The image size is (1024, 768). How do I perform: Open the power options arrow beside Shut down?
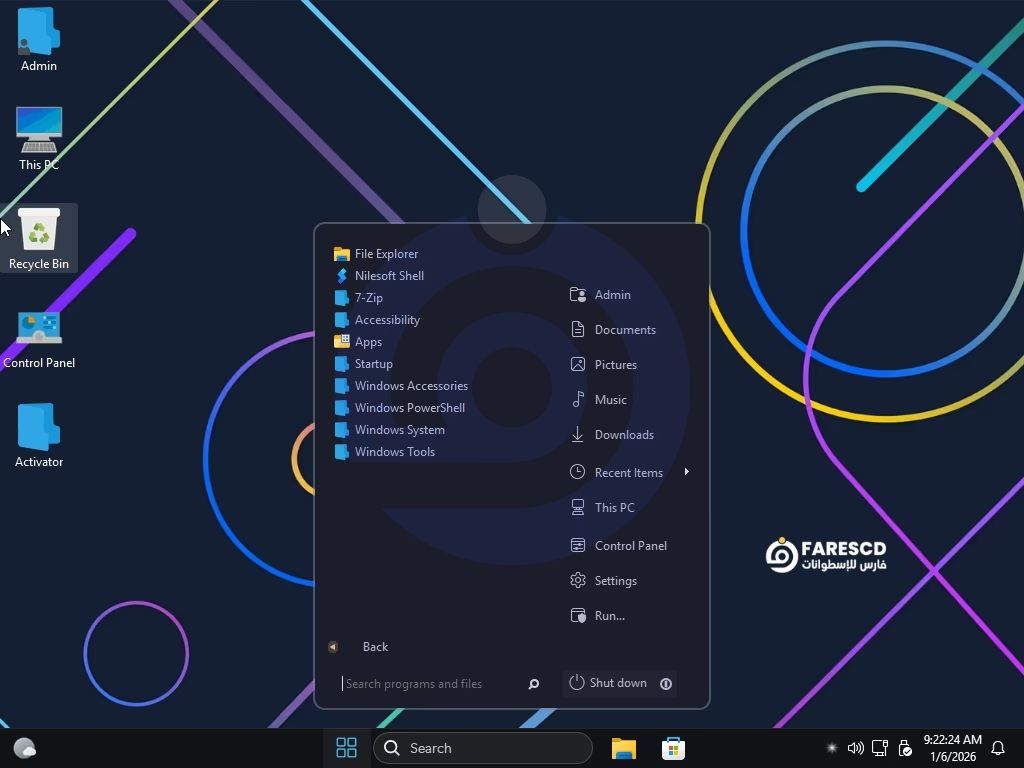pos(666,683)
